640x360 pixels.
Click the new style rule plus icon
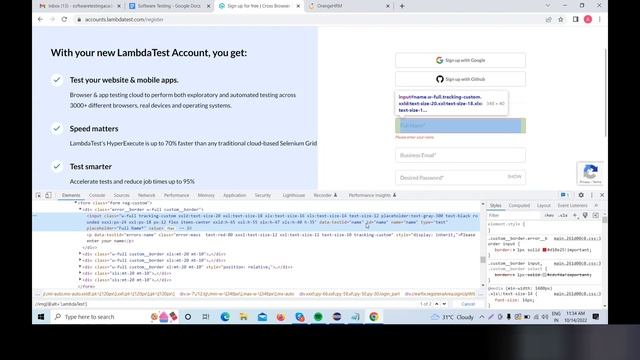(575, 215)
